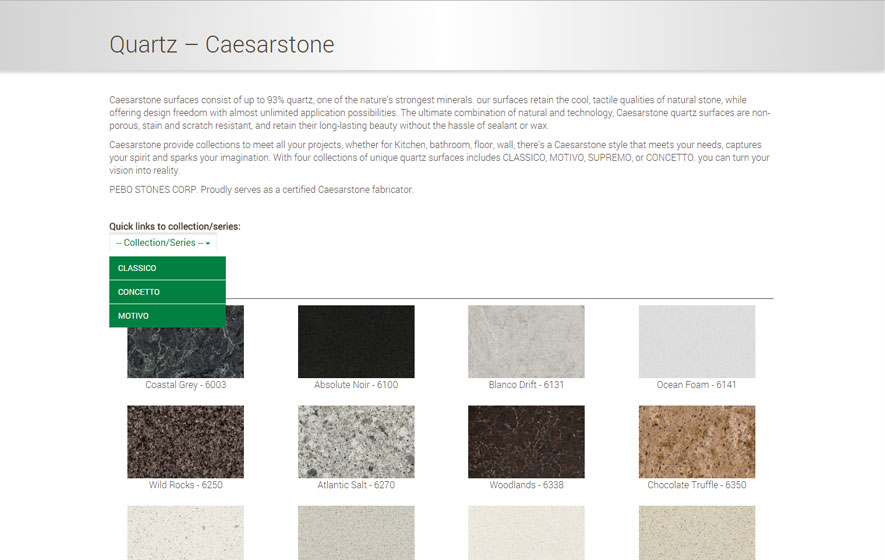The image size is (885, 560).
Task: Open the Woodlands 6338 swatch image
Action: [526, 441]
